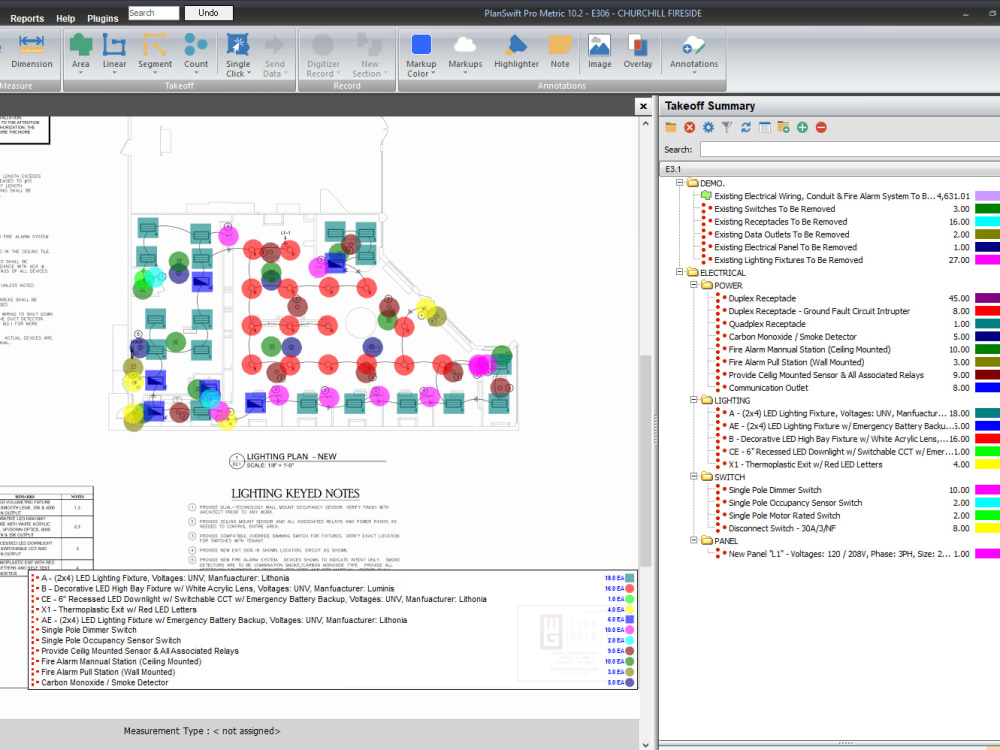Open the Plugins menu
The height and width of the screenshot is (750, 1000).
[x=103, y=18]
